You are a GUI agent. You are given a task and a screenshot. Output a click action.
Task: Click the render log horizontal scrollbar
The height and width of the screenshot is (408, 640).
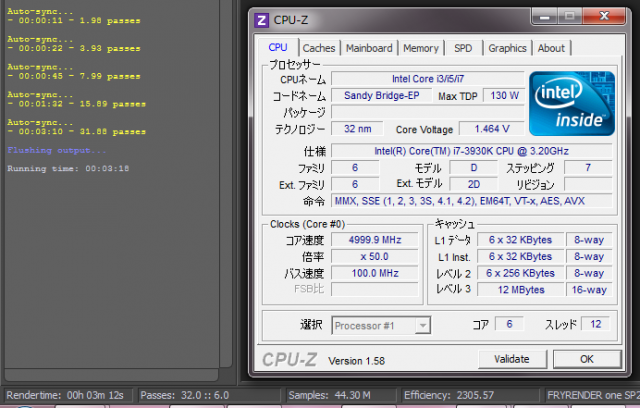[111, 374]
